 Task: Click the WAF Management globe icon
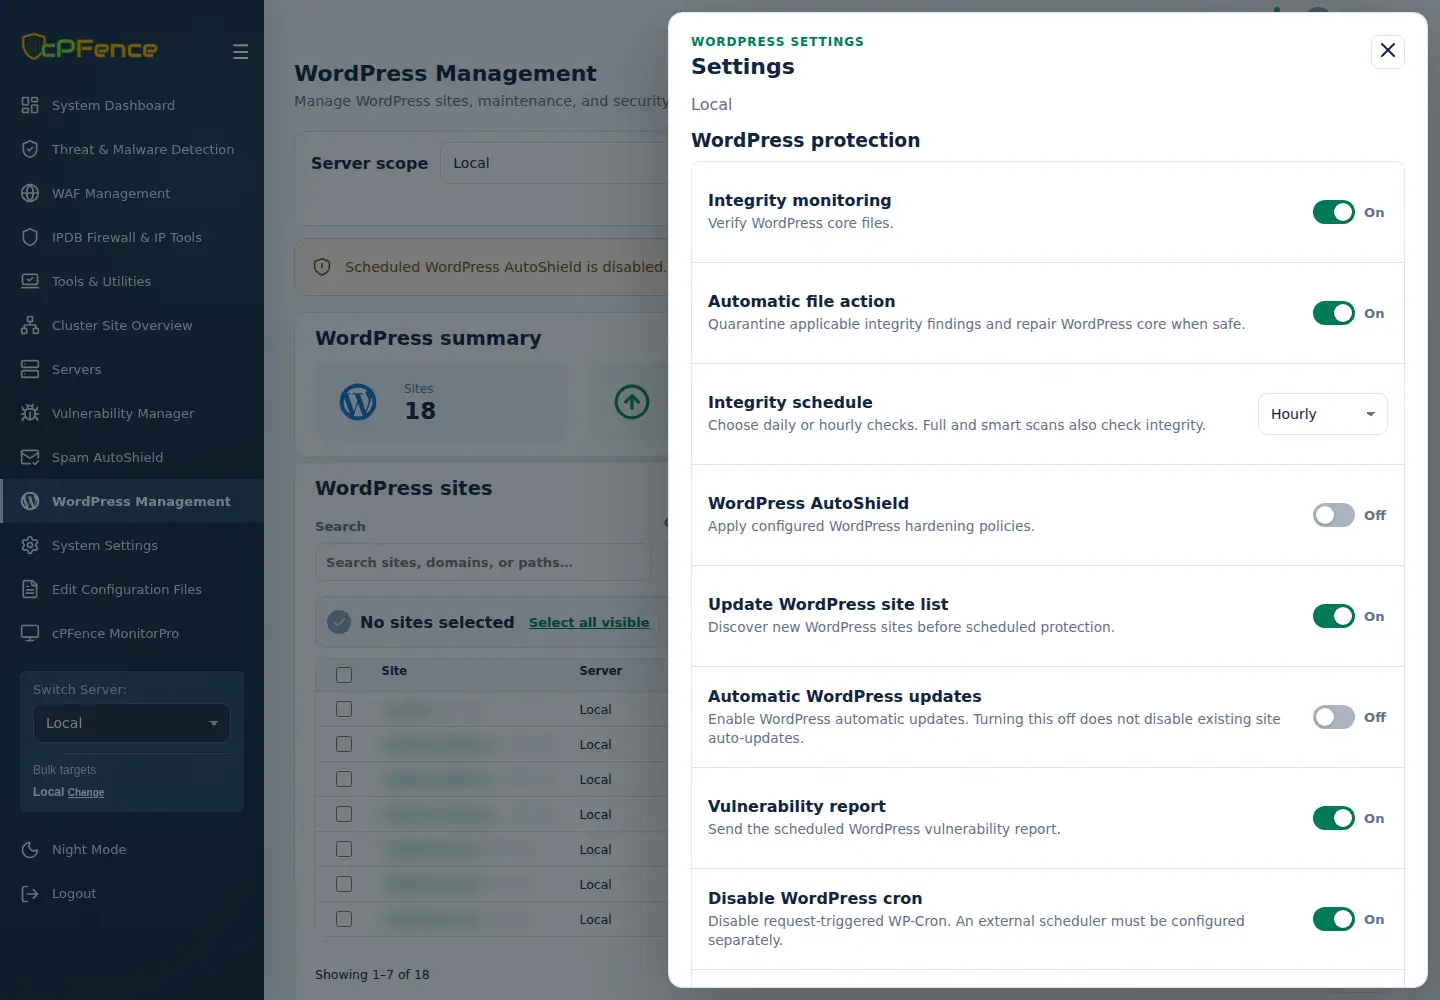tap(30, 193)
